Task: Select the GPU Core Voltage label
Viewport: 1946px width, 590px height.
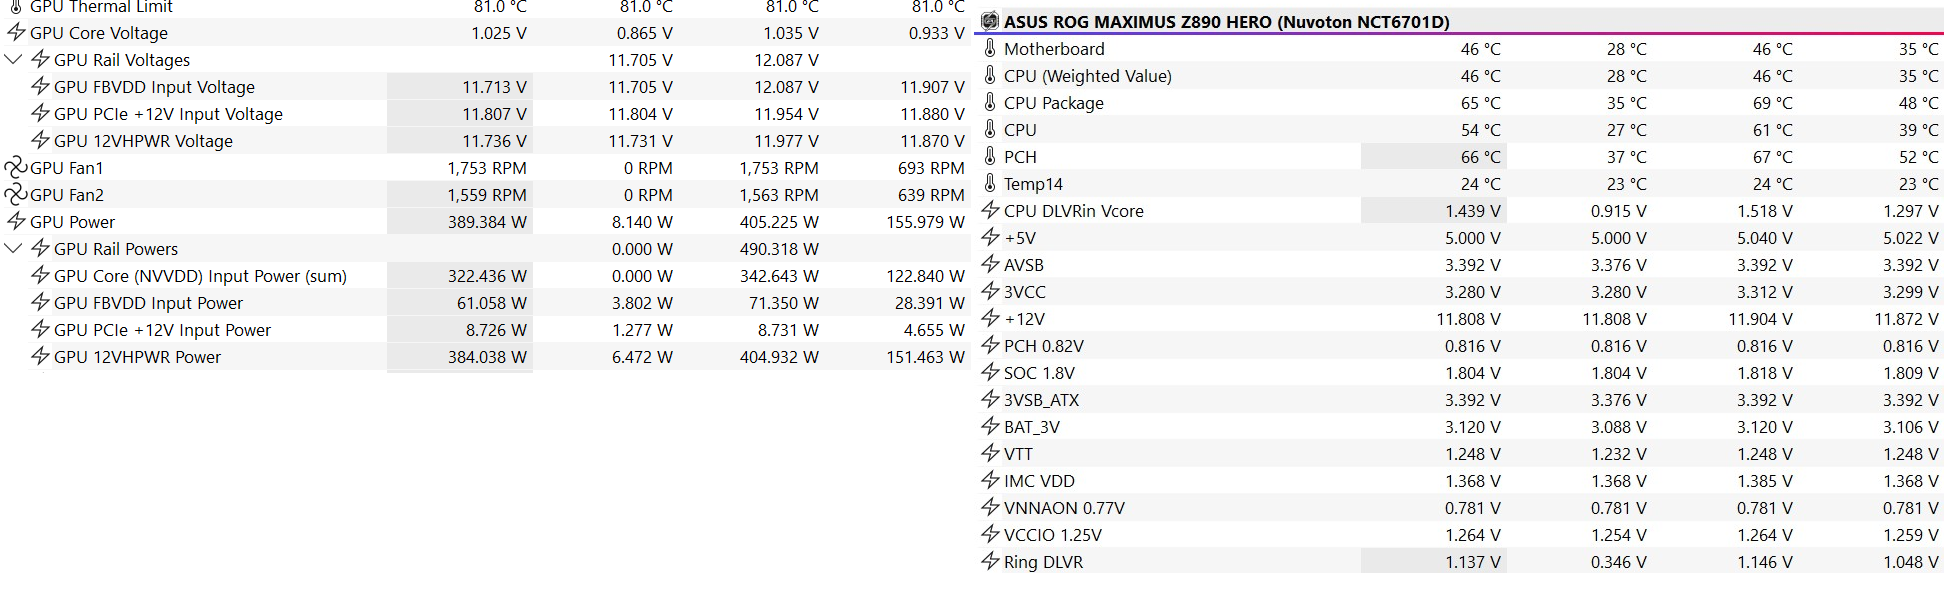Action: pos(99,33)
